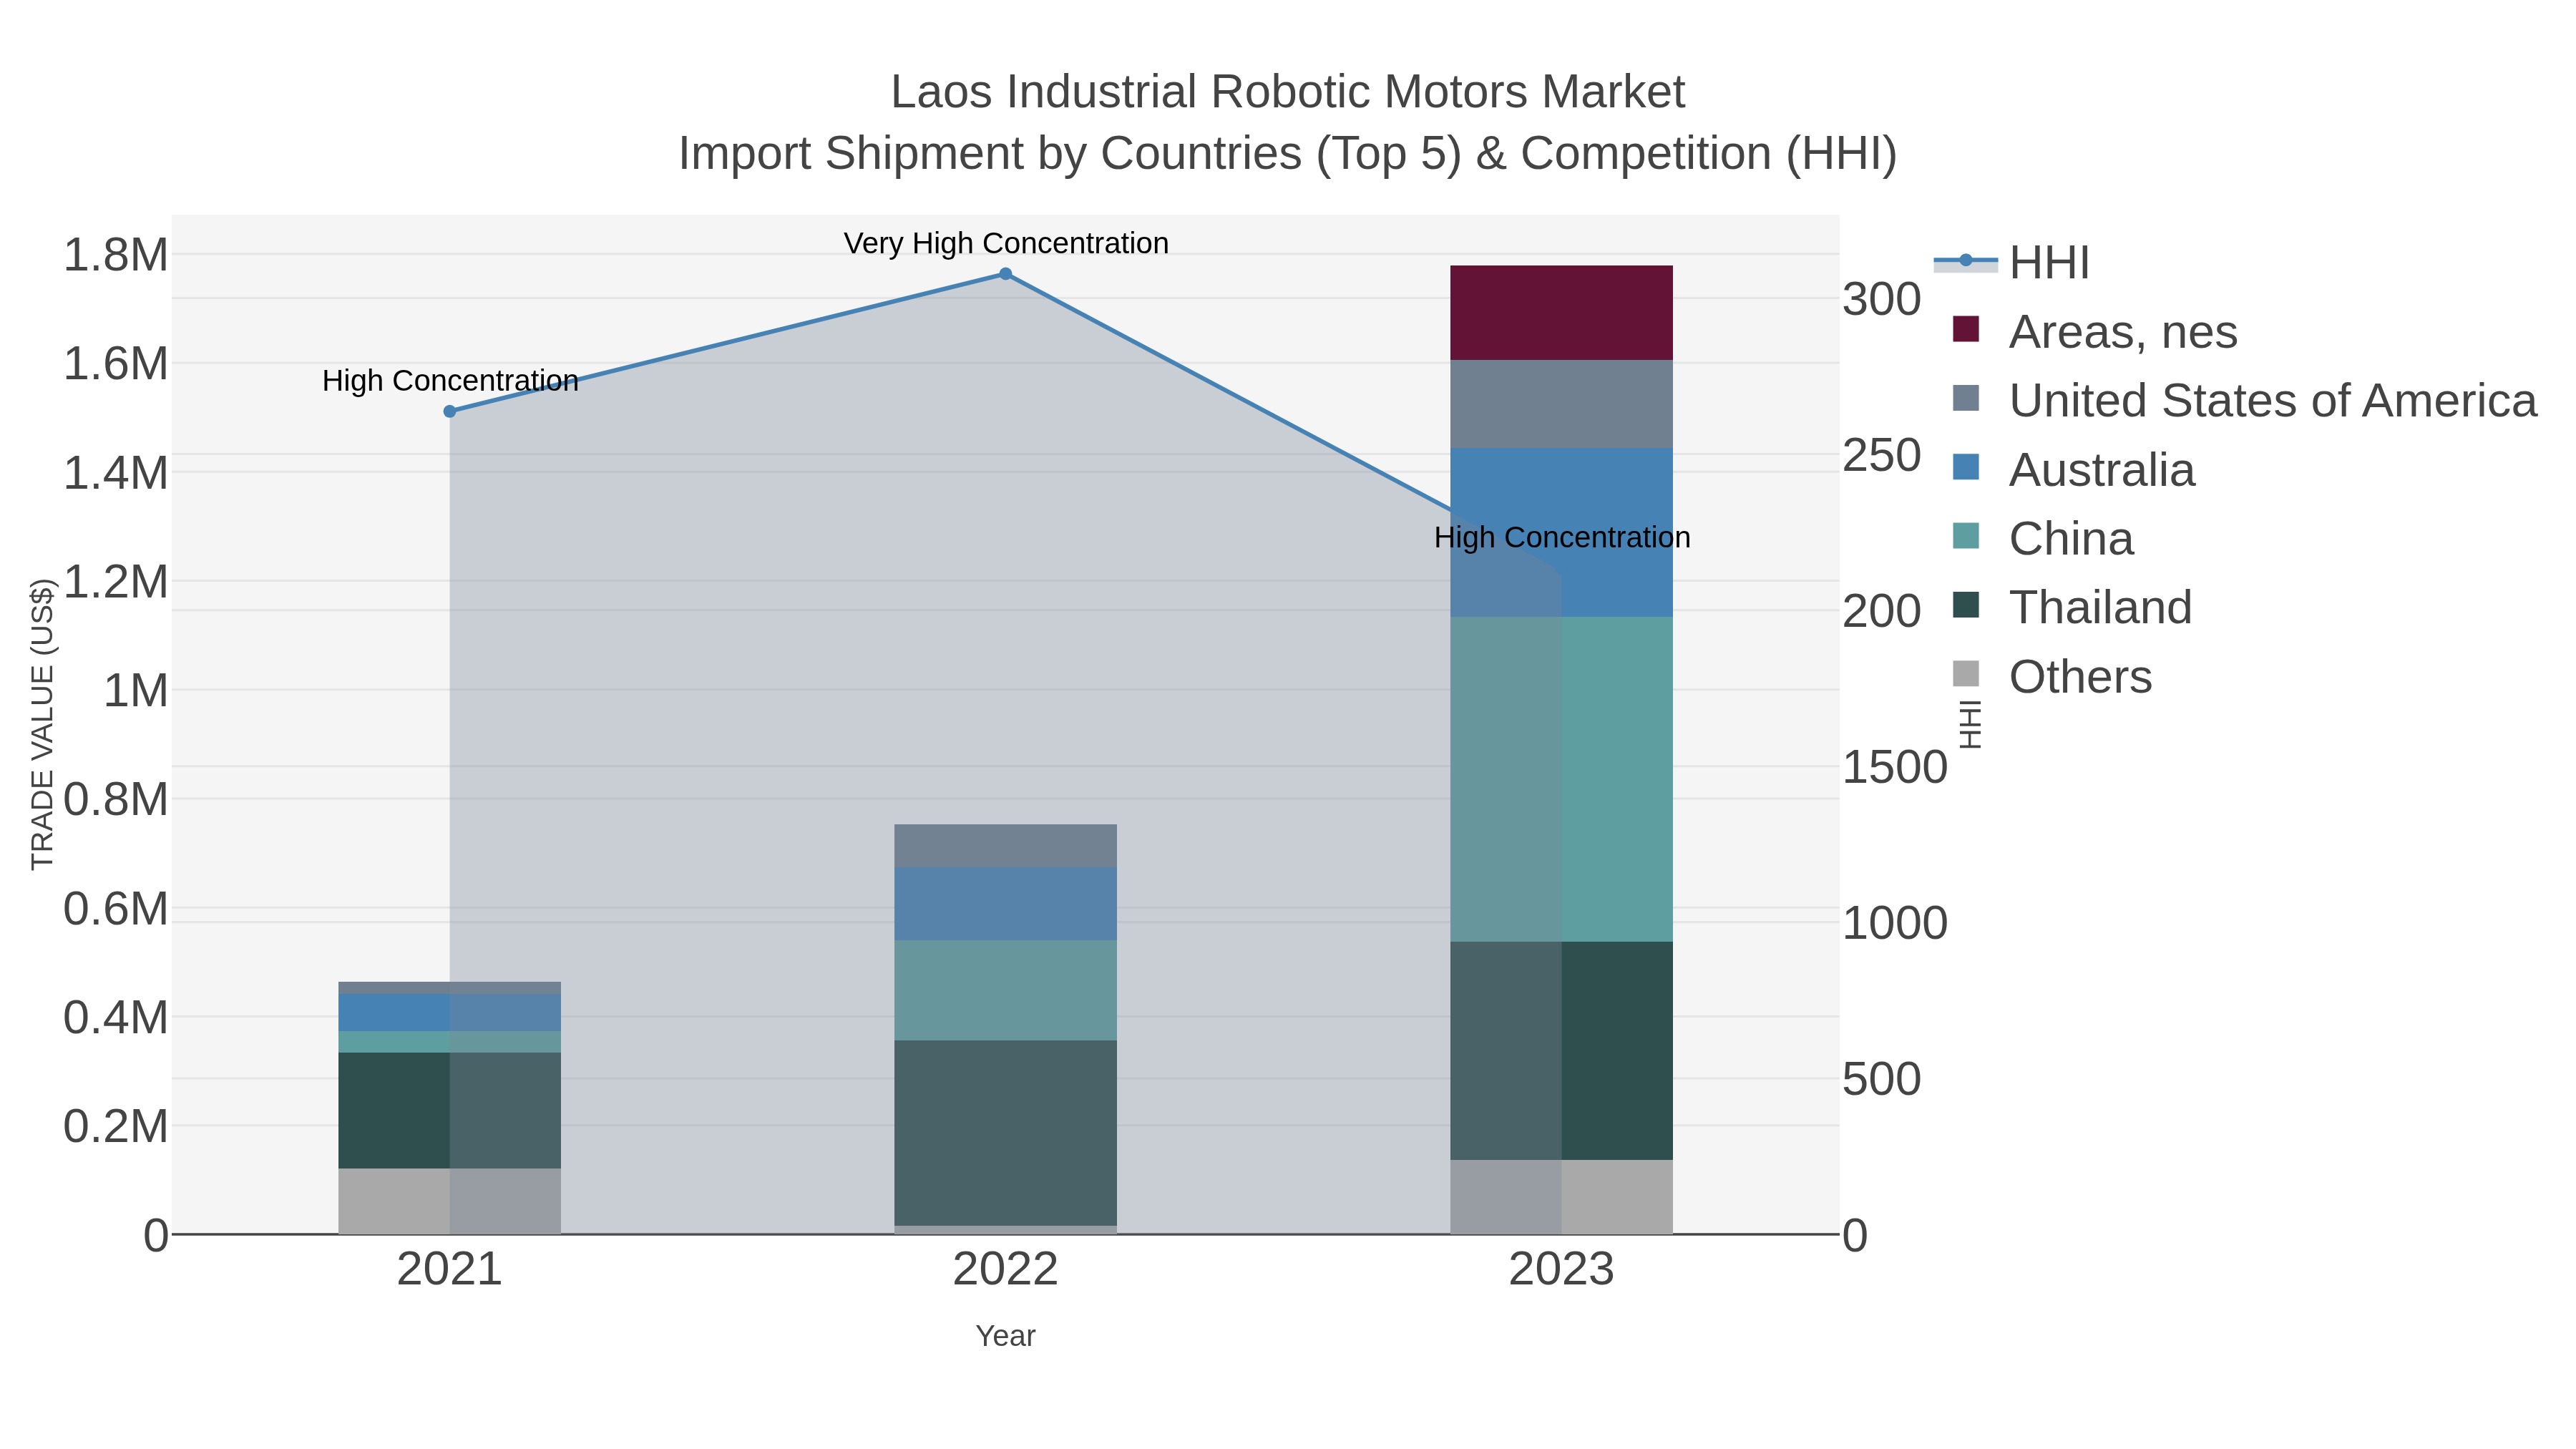Screen dimensions: 2576x1449
Task: Select the 2023 China bar segment
Action: (x=1561, y=779)
